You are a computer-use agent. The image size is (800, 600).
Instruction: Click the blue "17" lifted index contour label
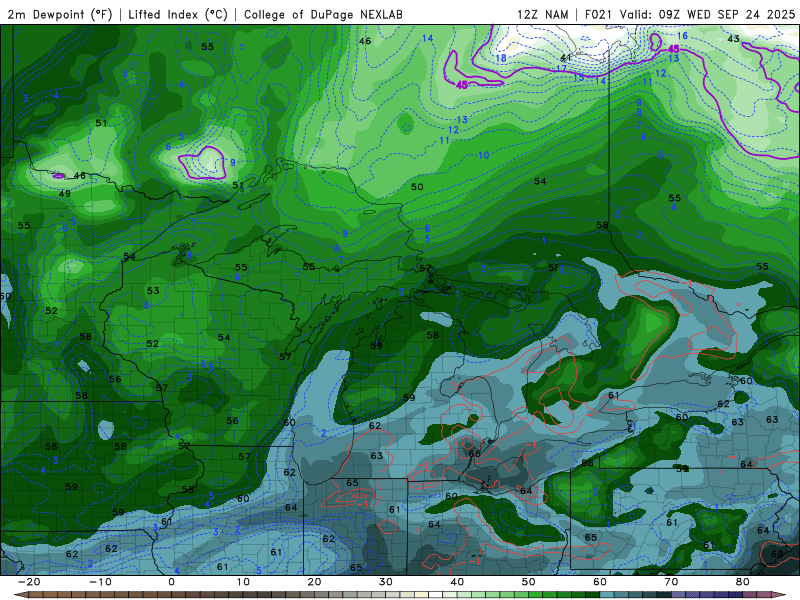[x=561, y=69]
